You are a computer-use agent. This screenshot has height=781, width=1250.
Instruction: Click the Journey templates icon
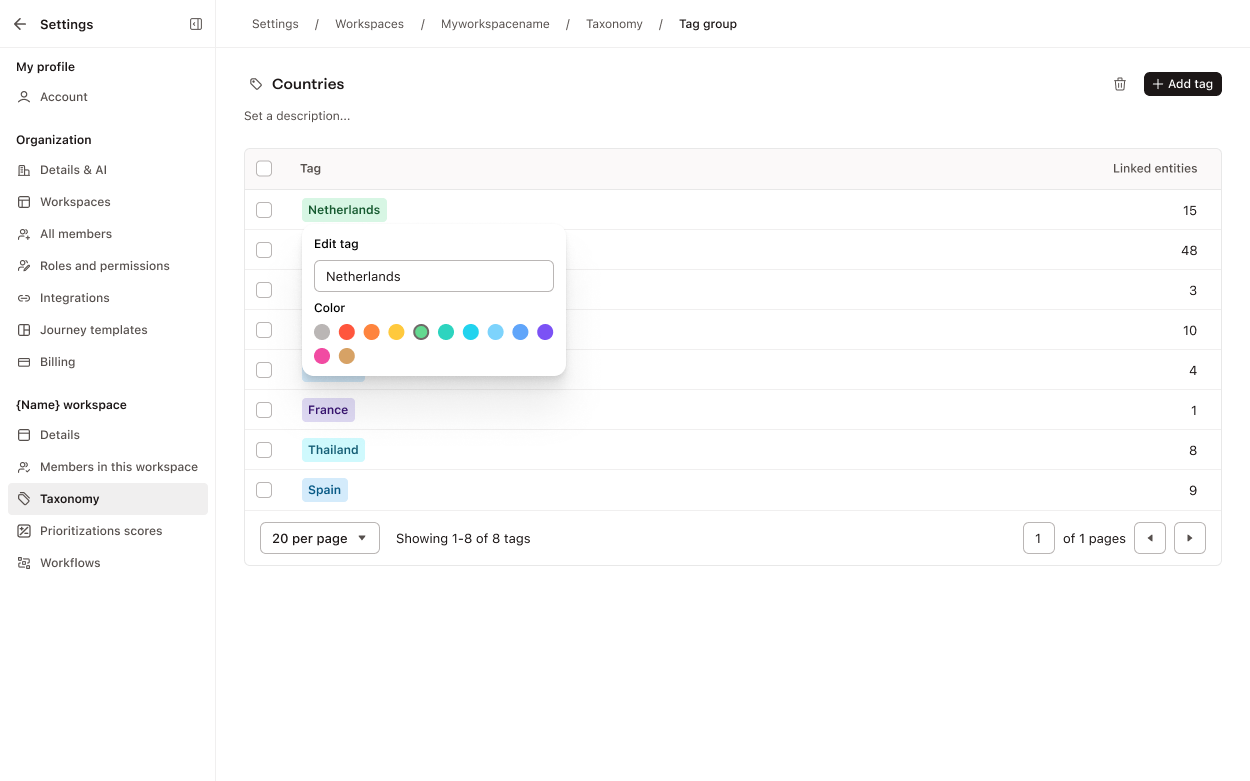pos(24,330)
